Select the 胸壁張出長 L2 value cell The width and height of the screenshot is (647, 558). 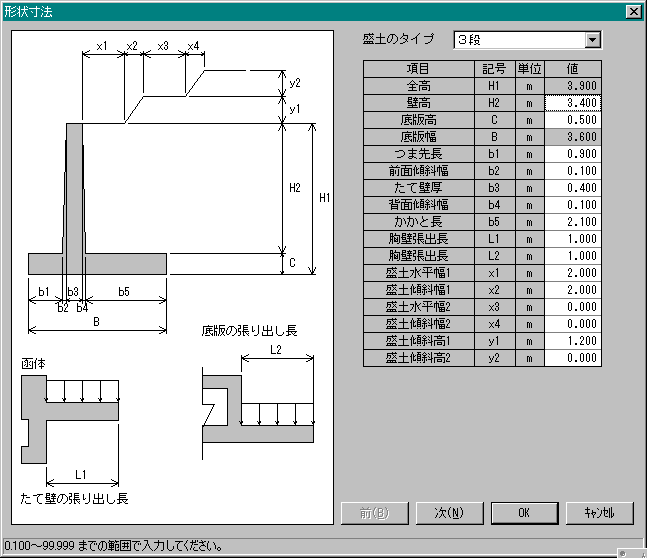(573, 255)
